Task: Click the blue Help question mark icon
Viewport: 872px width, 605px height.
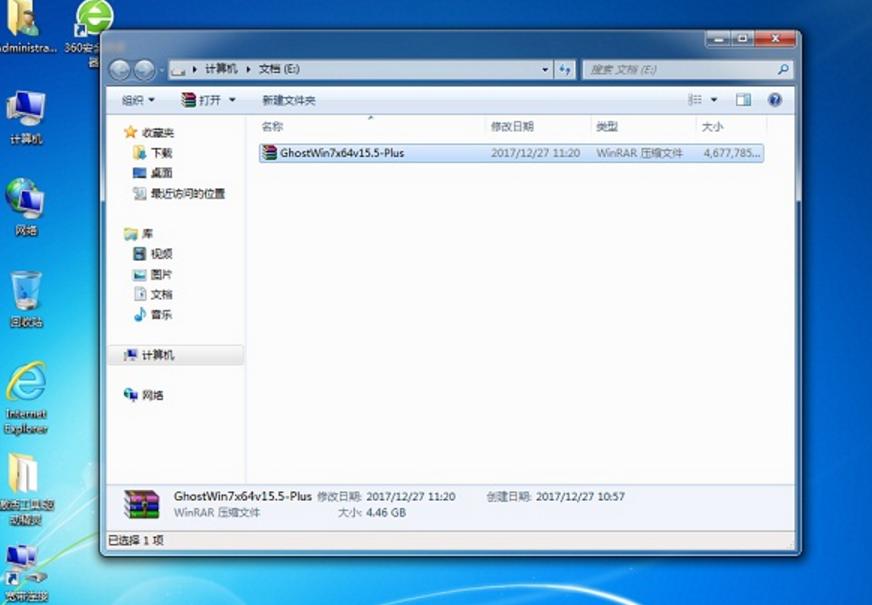Action: tap(775, 100)
